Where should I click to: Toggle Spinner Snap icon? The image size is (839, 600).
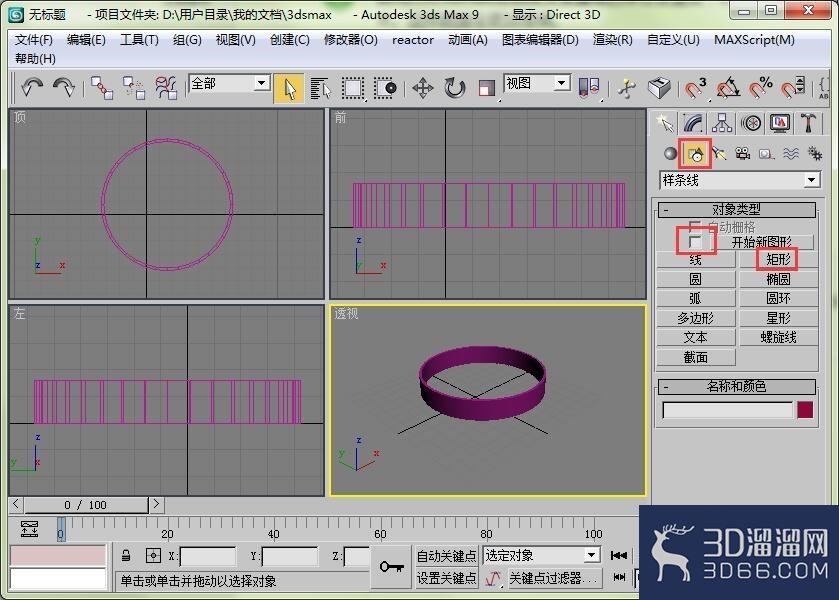792,88
